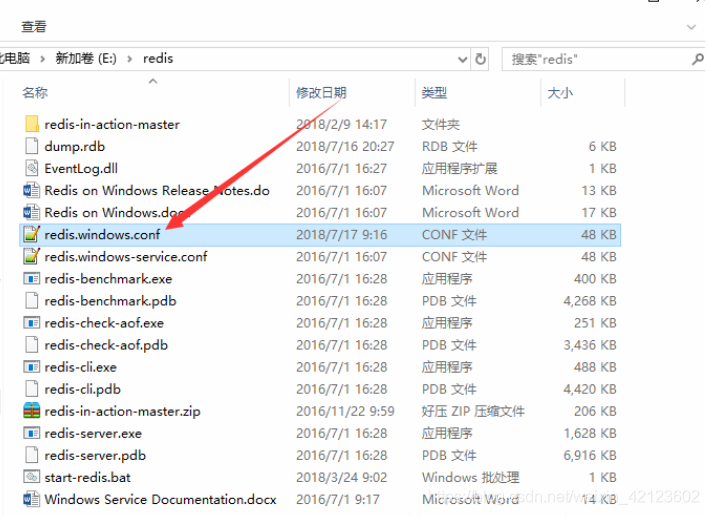Select the EventLog.dll file name
The image size is (709, 515).
pos(81,169)
